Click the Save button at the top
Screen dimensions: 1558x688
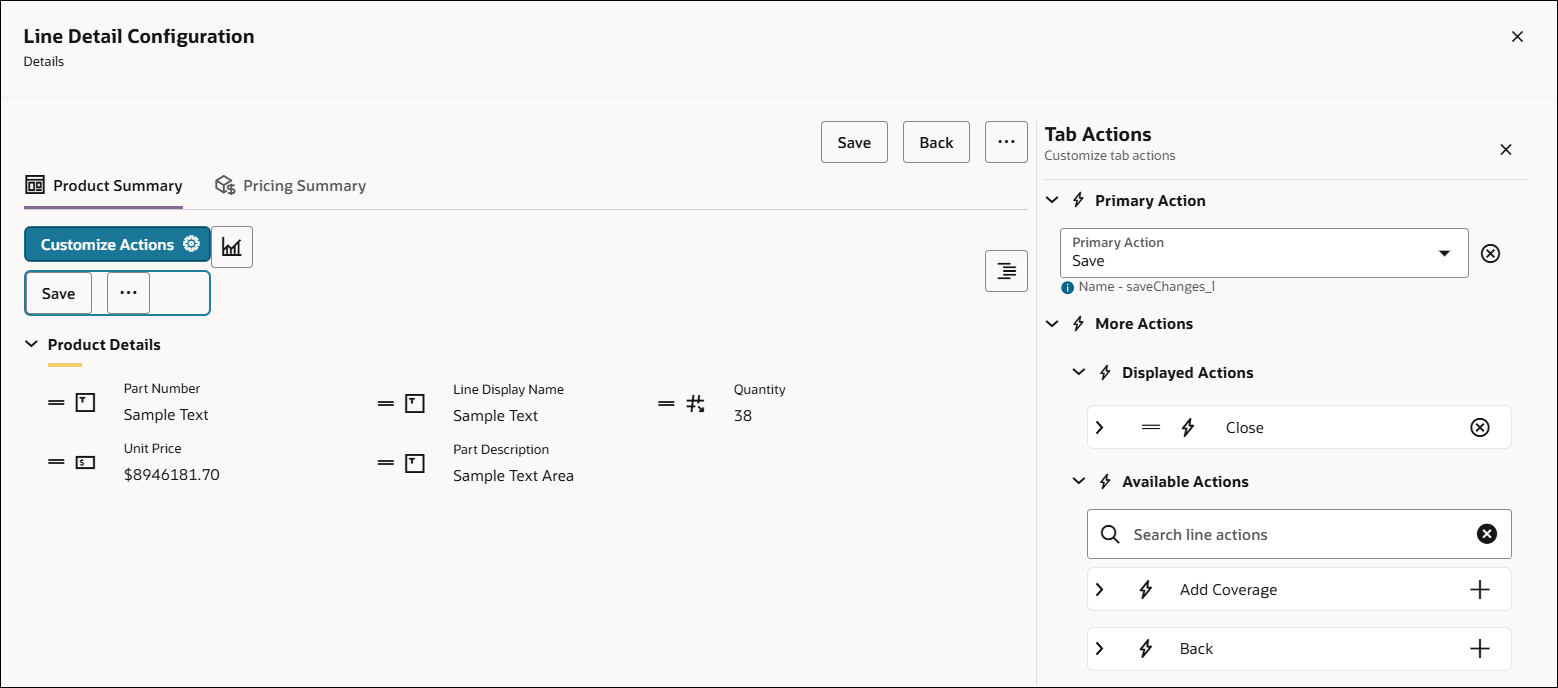point(853,141)
